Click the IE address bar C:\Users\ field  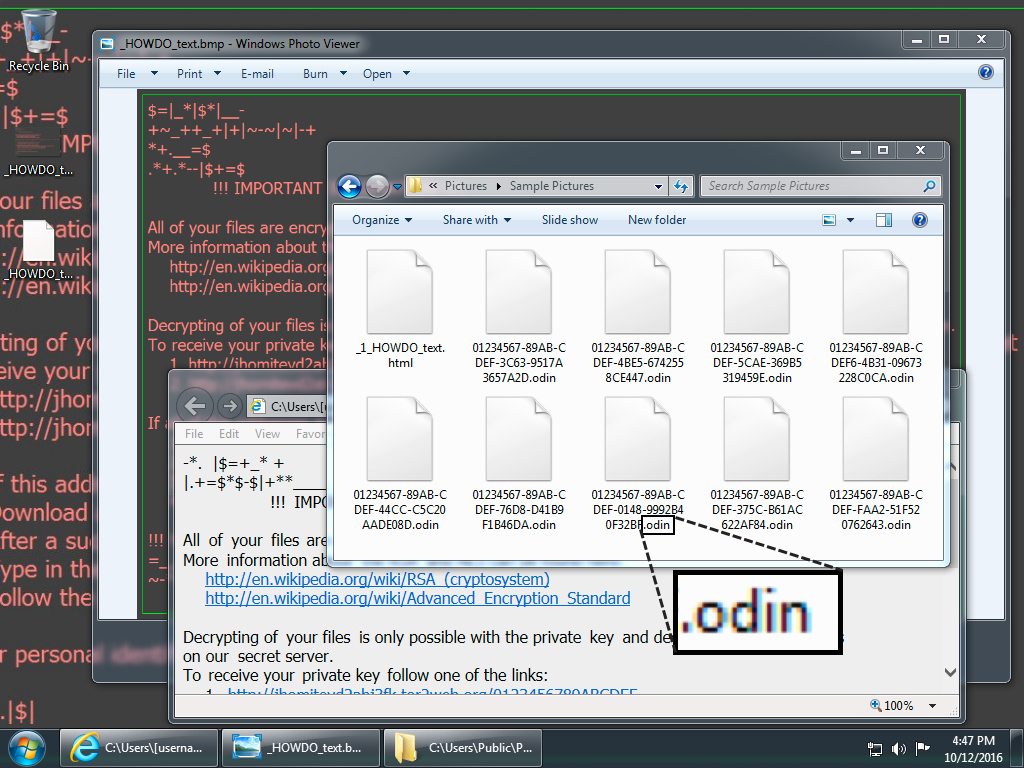click(x=287, y=406)
